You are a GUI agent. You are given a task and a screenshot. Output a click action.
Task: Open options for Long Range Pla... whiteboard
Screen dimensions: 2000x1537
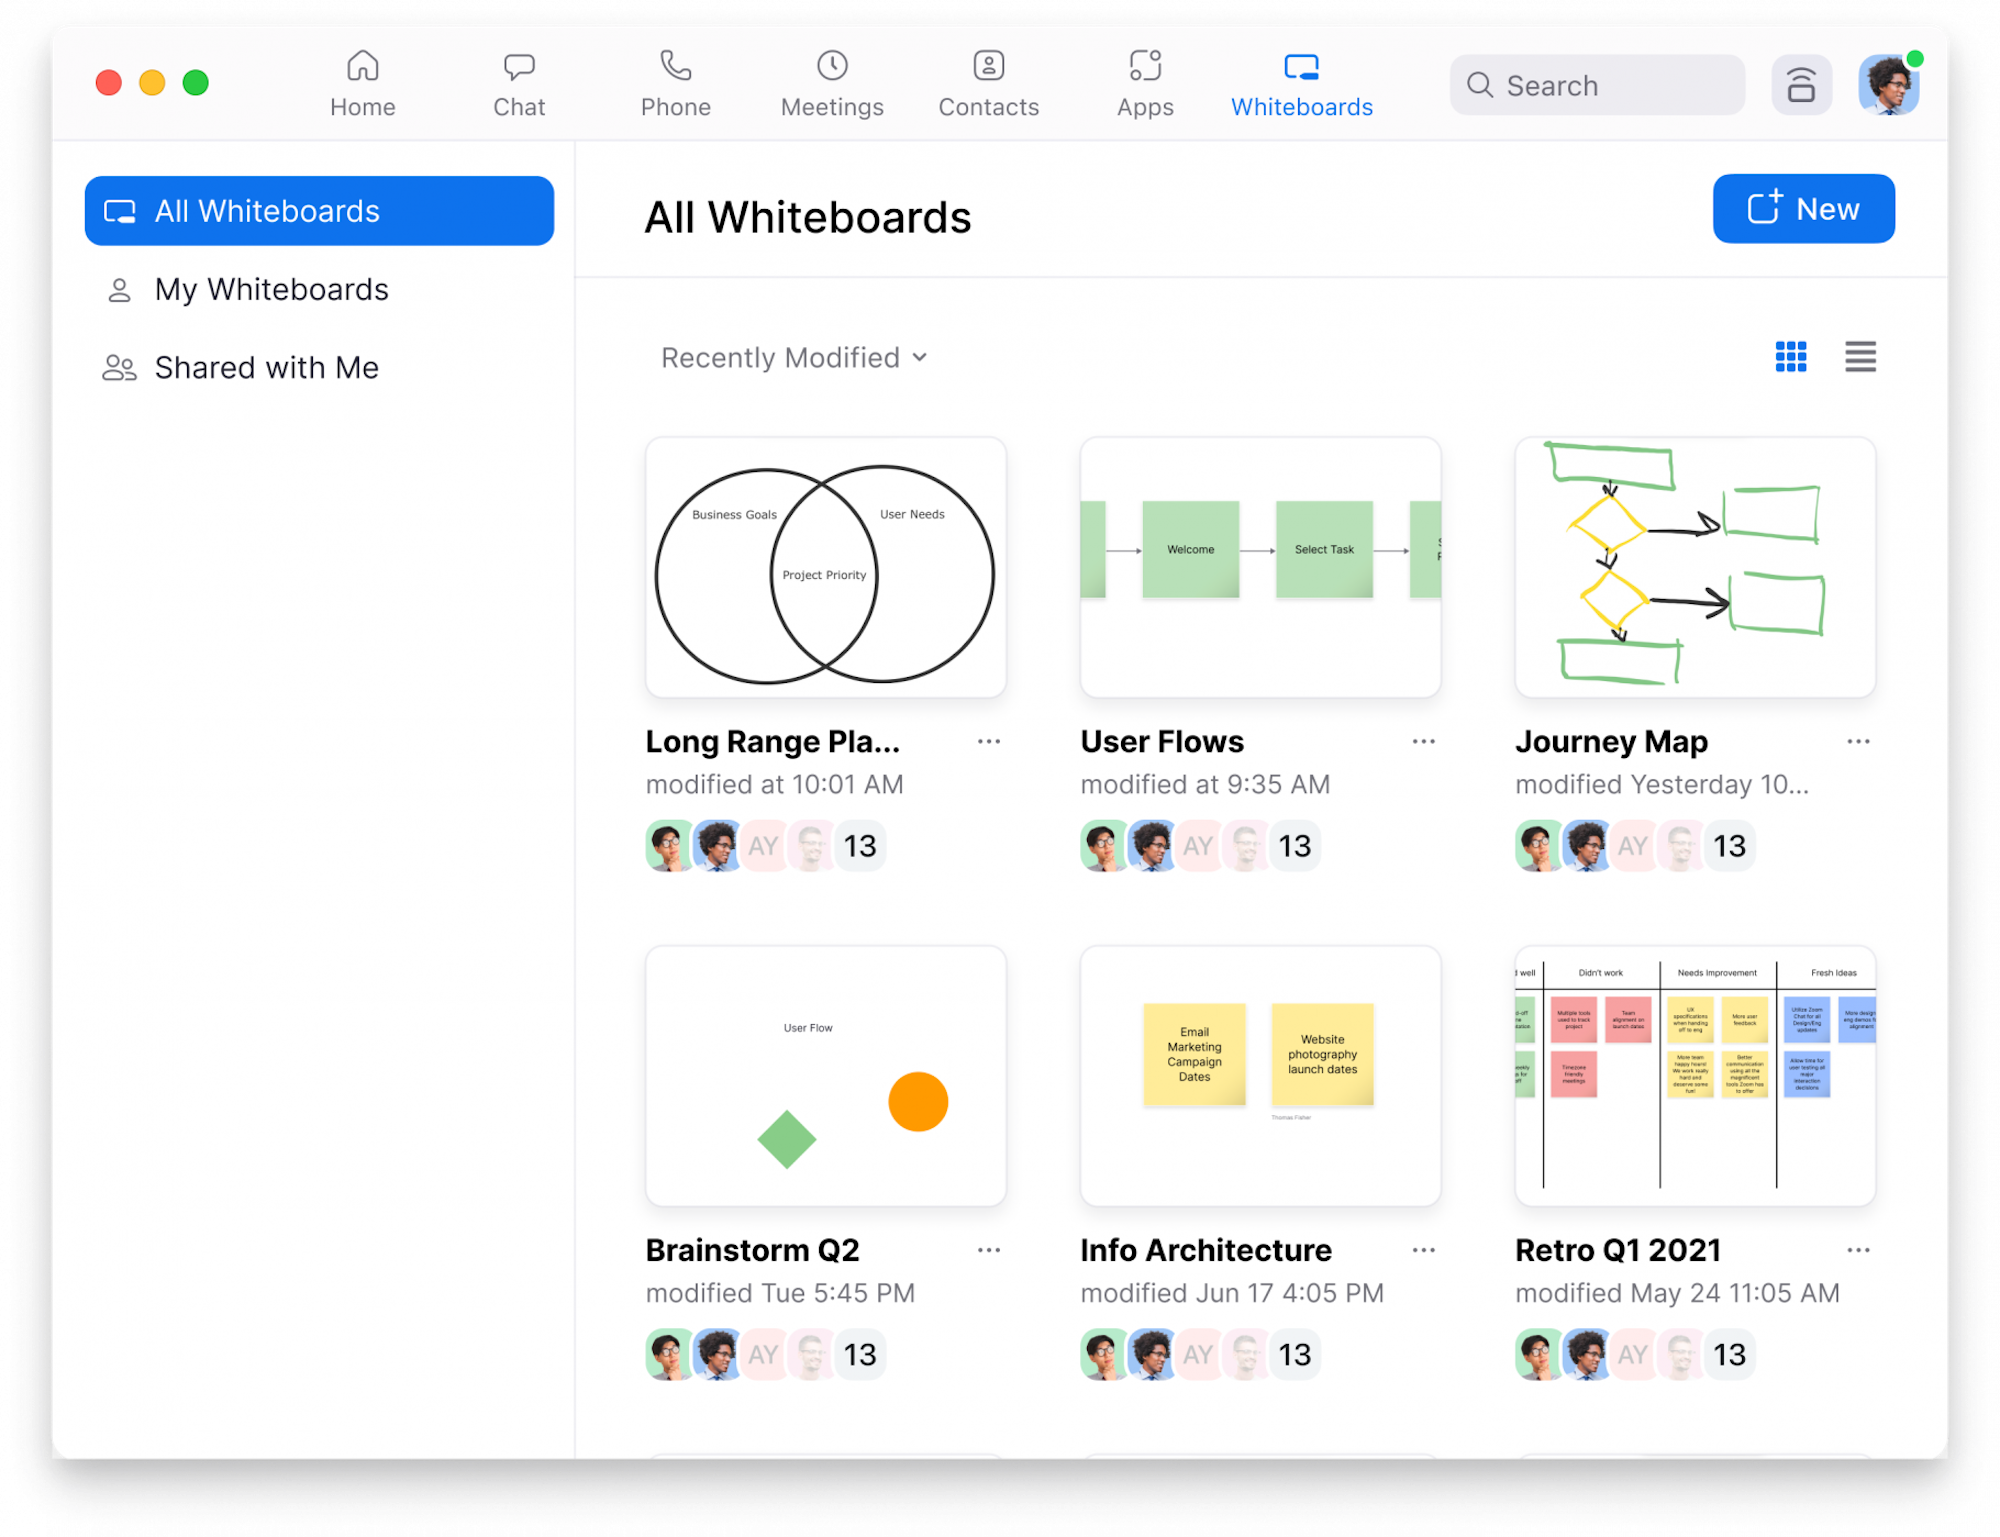[x=993, y=743]
